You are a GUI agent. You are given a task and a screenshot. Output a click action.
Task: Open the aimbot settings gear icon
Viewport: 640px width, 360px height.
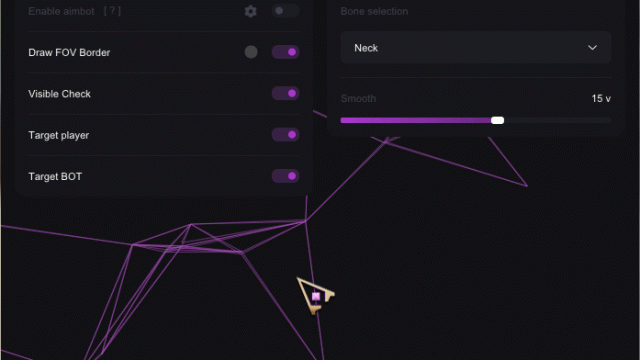(x=251, y=11)
